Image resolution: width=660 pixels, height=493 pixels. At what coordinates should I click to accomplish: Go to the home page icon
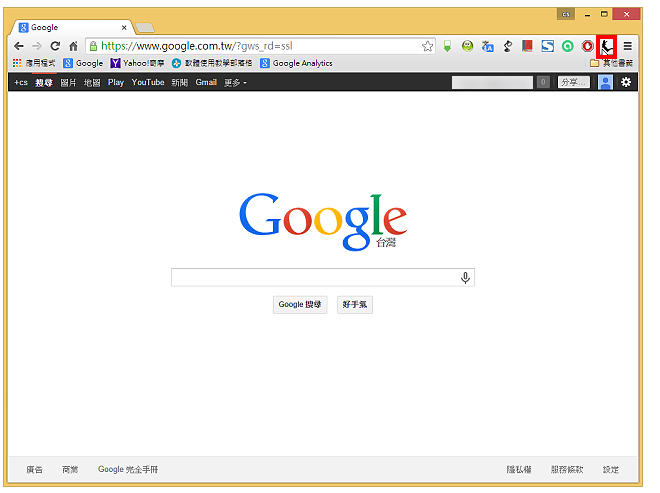[x=74, y=46]
